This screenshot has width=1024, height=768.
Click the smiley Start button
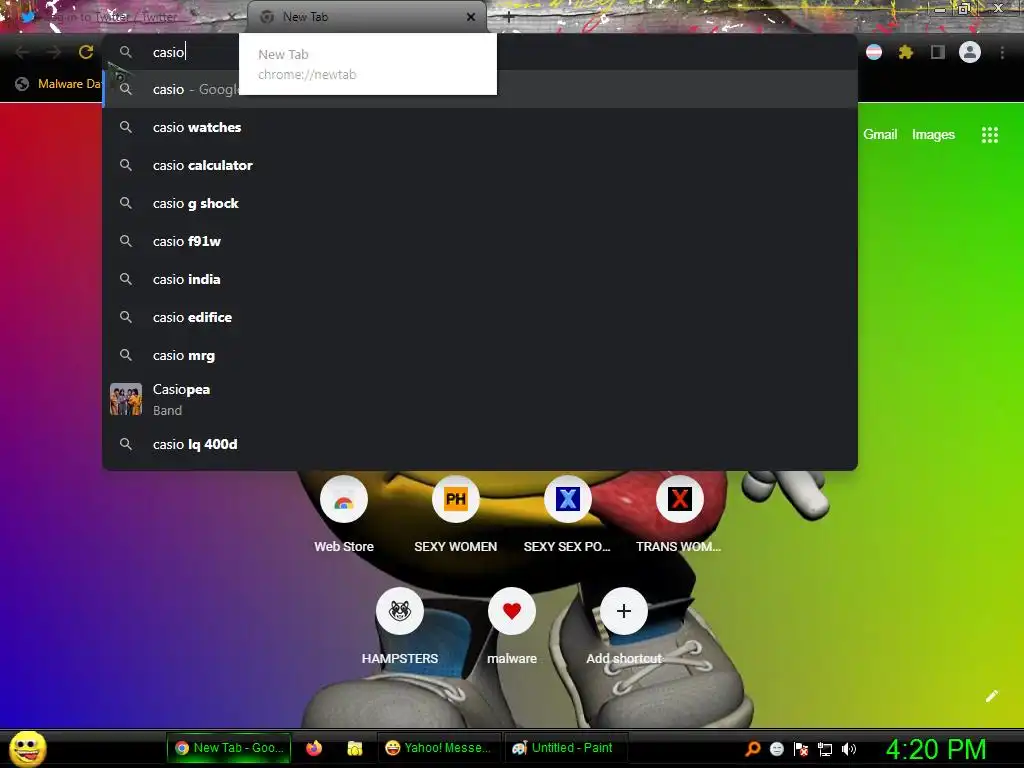click(28, 748)
